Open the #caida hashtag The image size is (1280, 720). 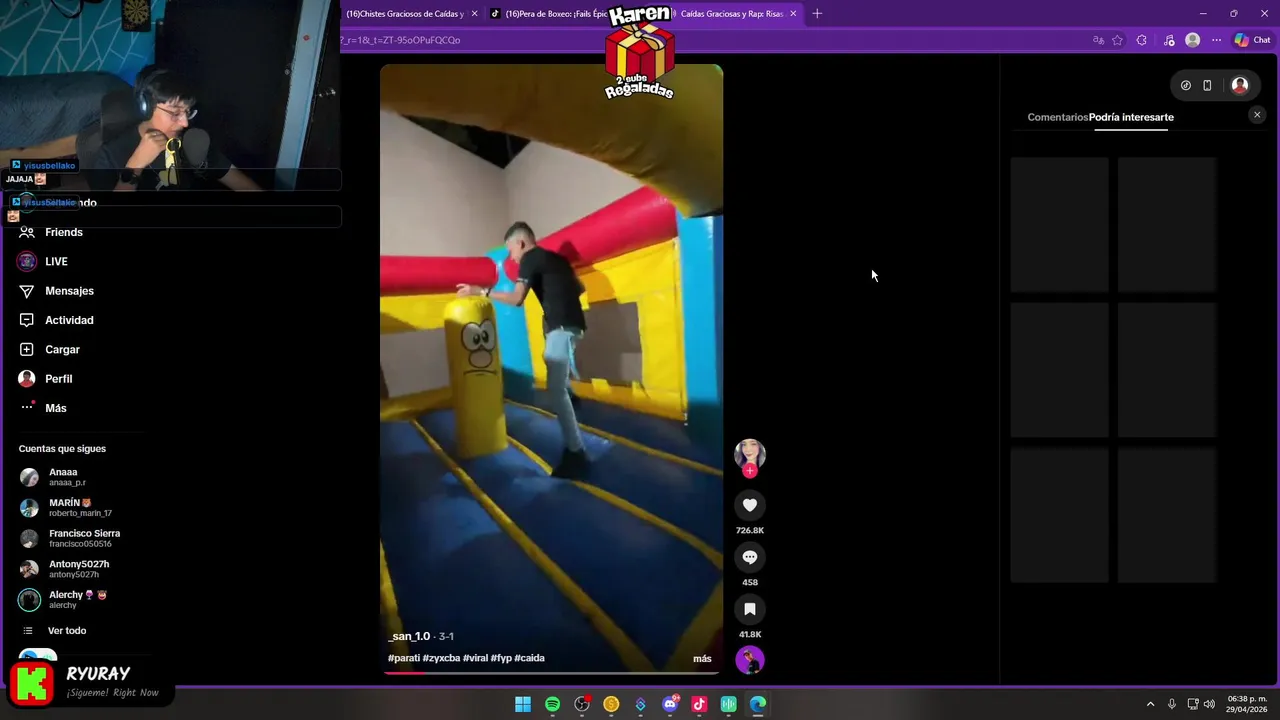point(529,658)
